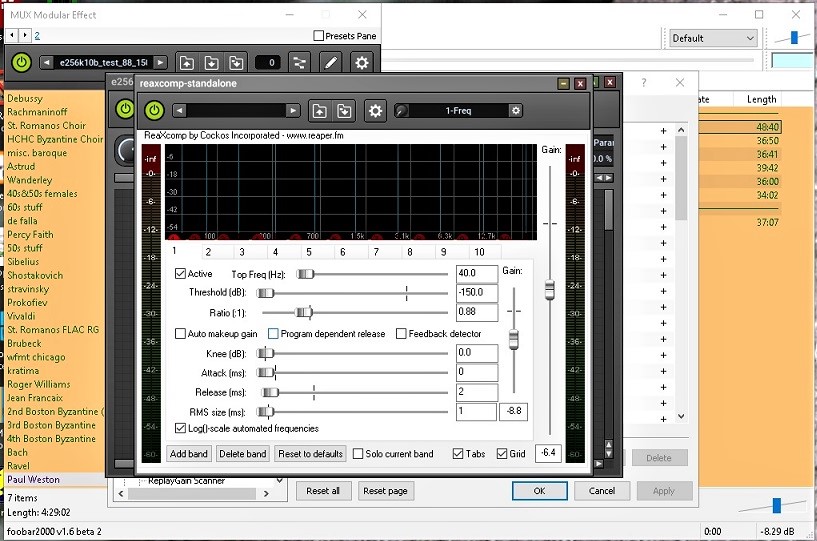This screenshot has width=817, height=541.
Task: Enable Program dependent release
Action: (x=273, y=334)
